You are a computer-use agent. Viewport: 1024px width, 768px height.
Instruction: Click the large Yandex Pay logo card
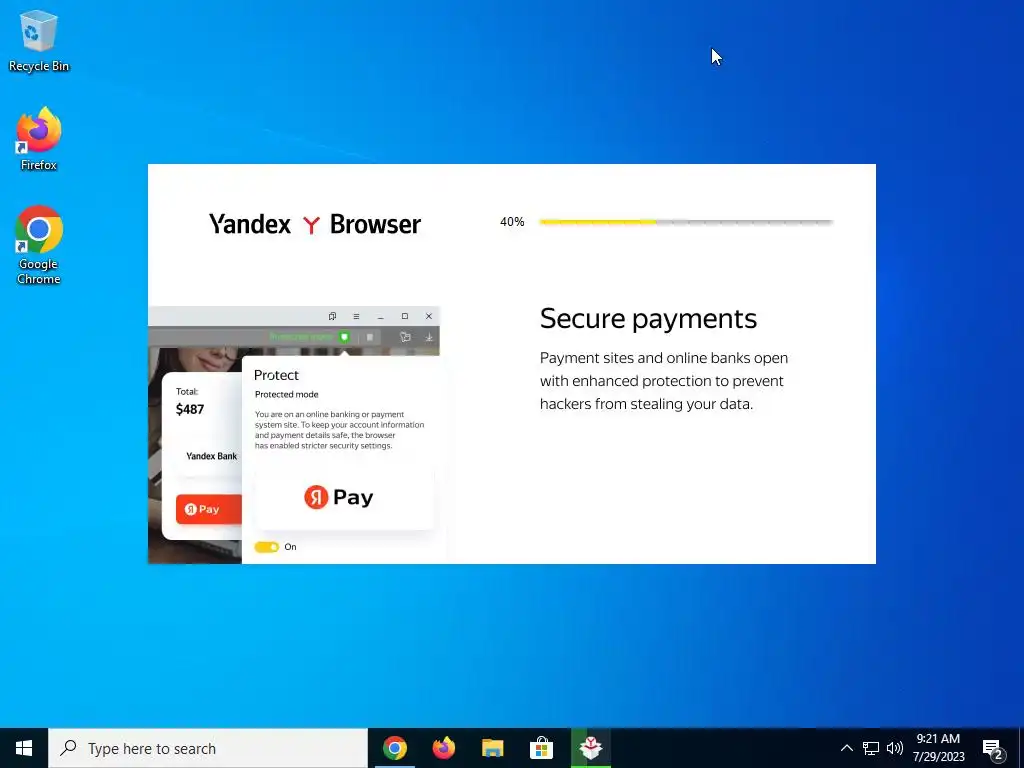[x=344, y=498]
